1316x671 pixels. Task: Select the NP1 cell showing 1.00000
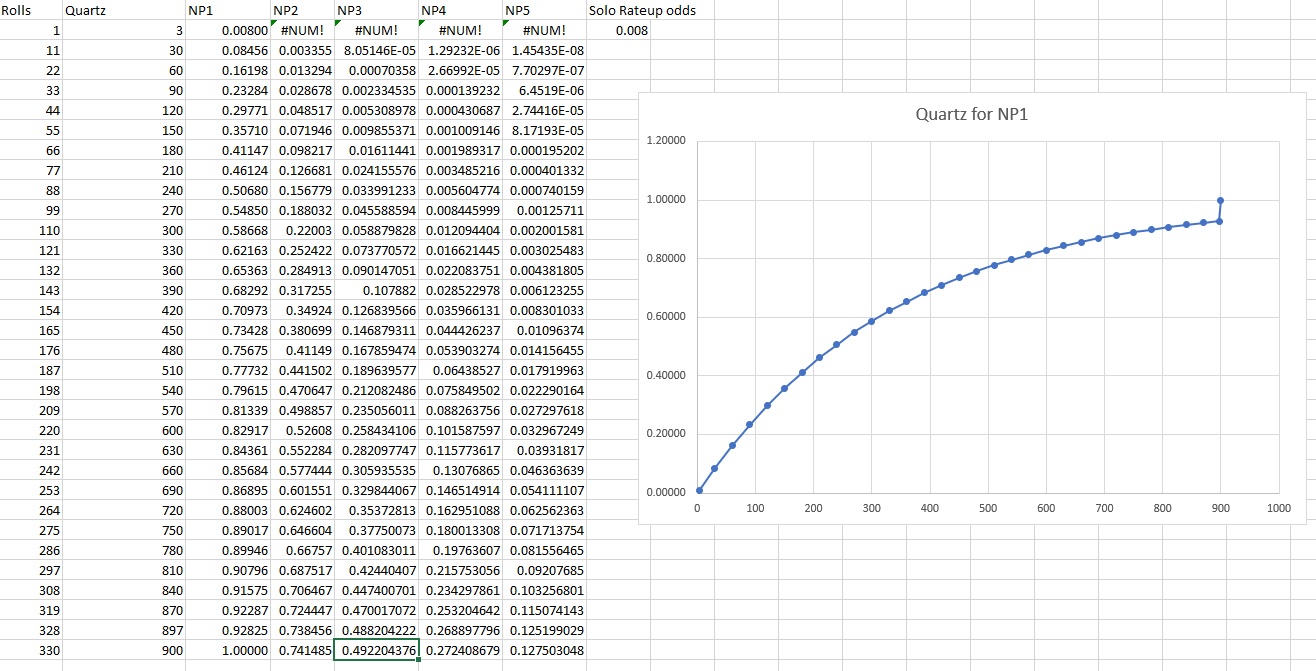228,650
